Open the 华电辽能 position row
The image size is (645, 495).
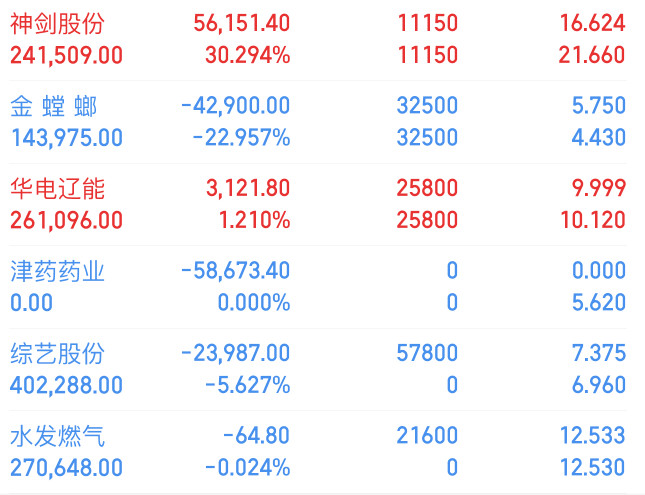click(57, 189)
